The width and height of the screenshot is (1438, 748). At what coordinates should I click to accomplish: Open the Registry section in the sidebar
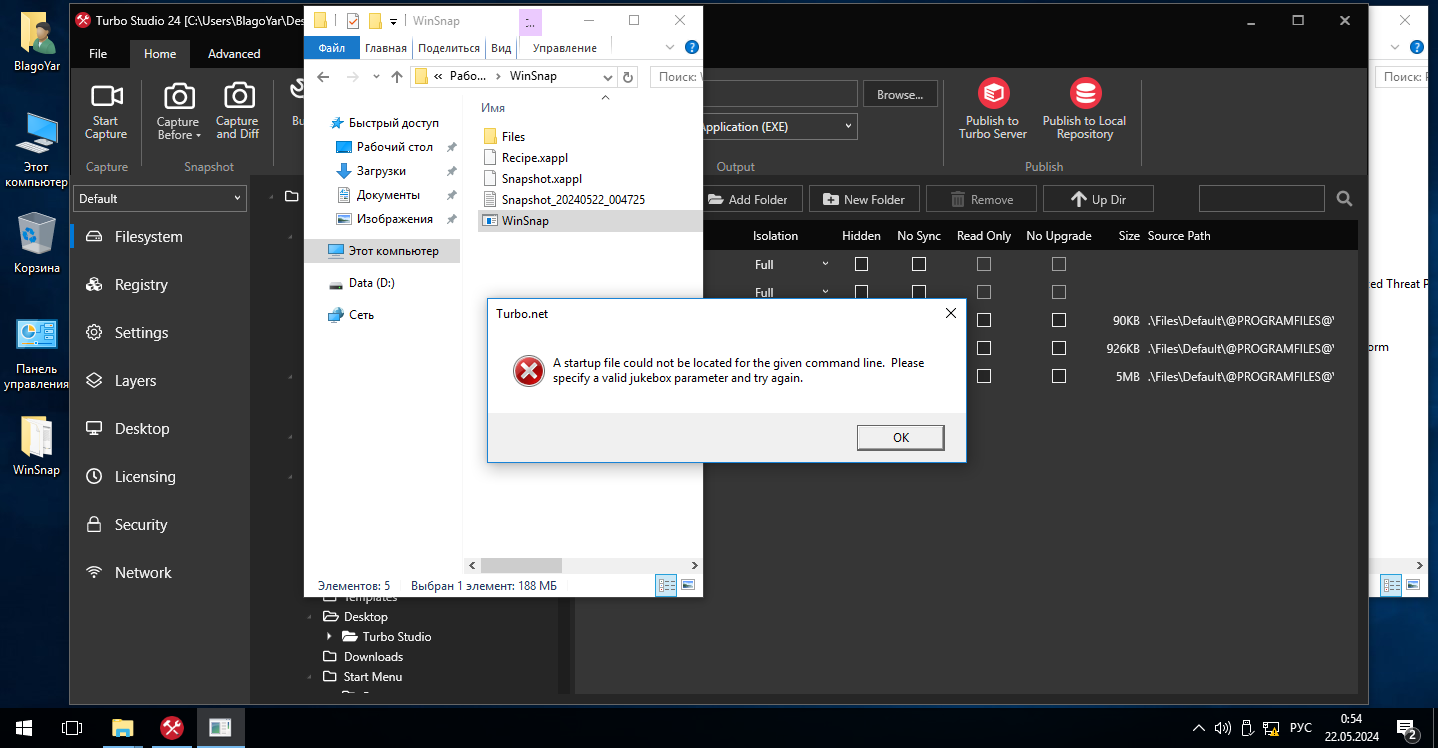point(141,285)
